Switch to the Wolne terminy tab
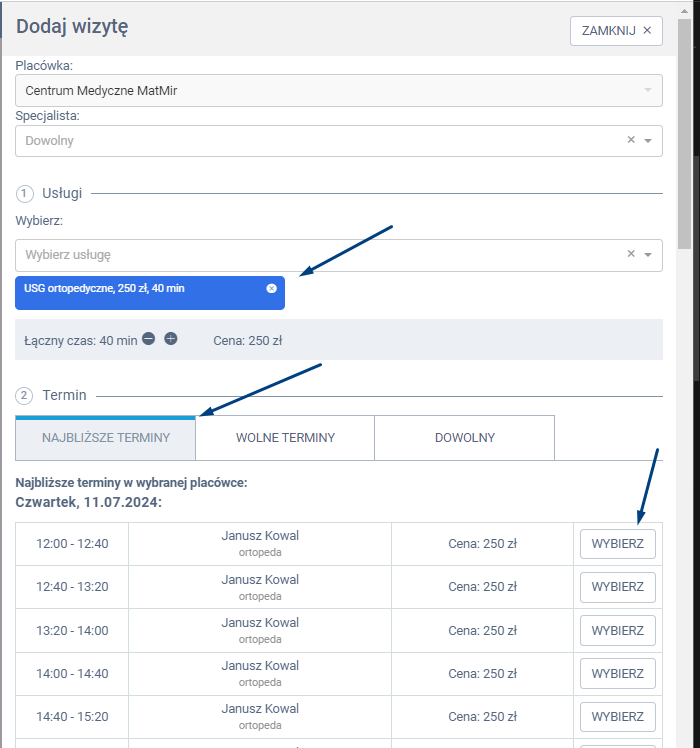This screenshot has height=748, width=700. 285,438
